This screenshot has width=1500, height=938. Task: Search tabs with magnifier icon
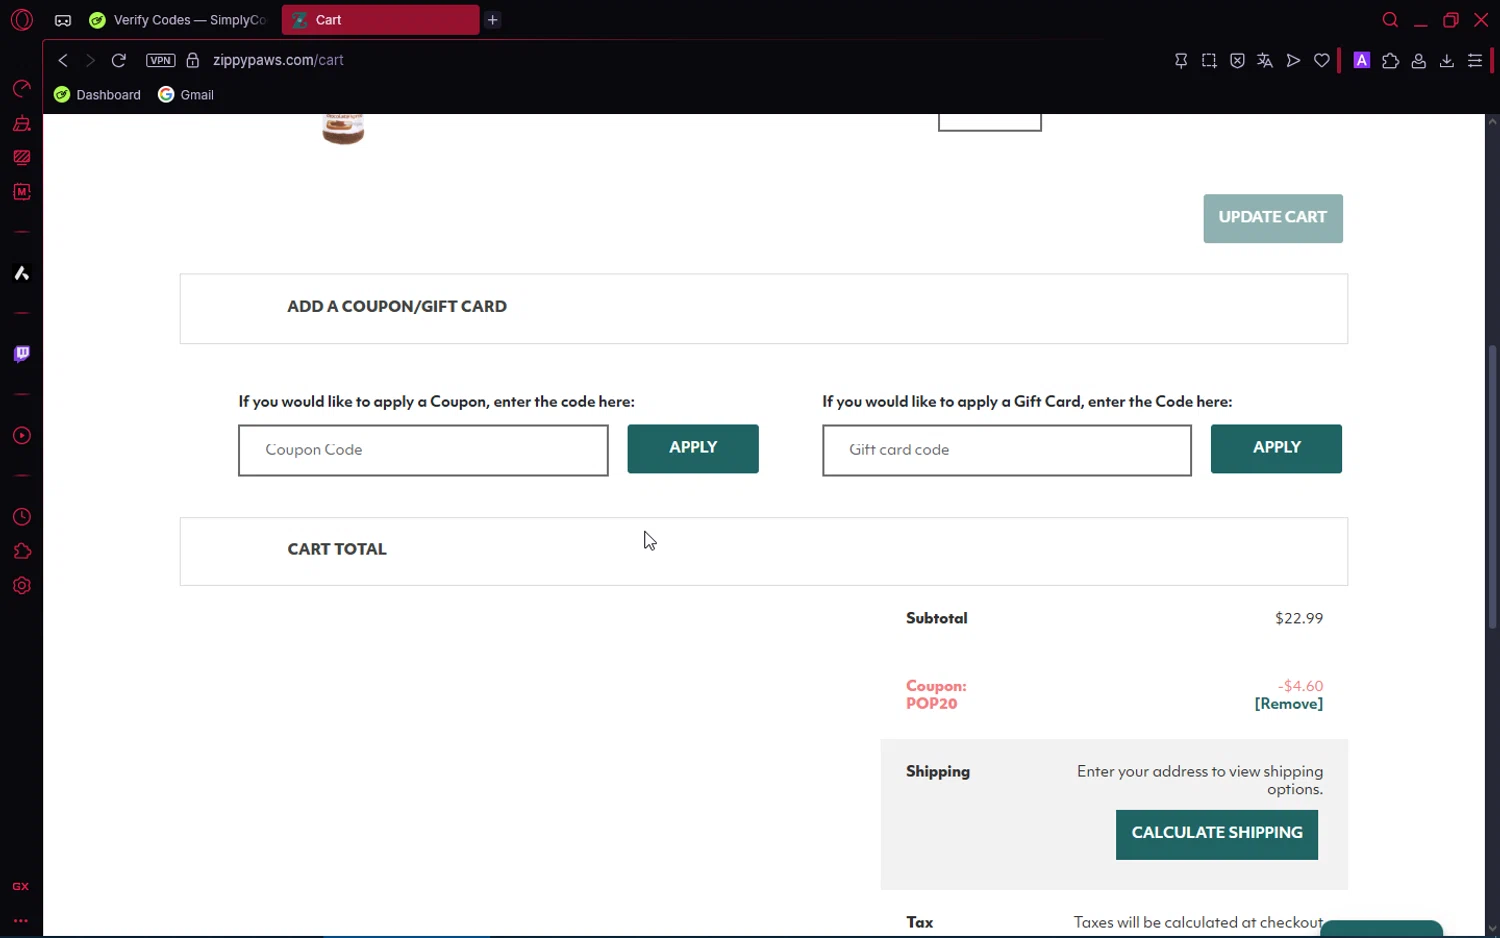point(1390,20)
